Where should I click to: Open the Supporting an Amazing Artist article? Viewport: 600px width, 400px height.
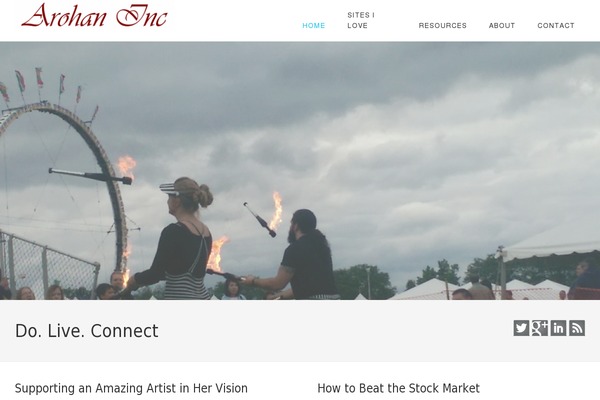point(131,388)
